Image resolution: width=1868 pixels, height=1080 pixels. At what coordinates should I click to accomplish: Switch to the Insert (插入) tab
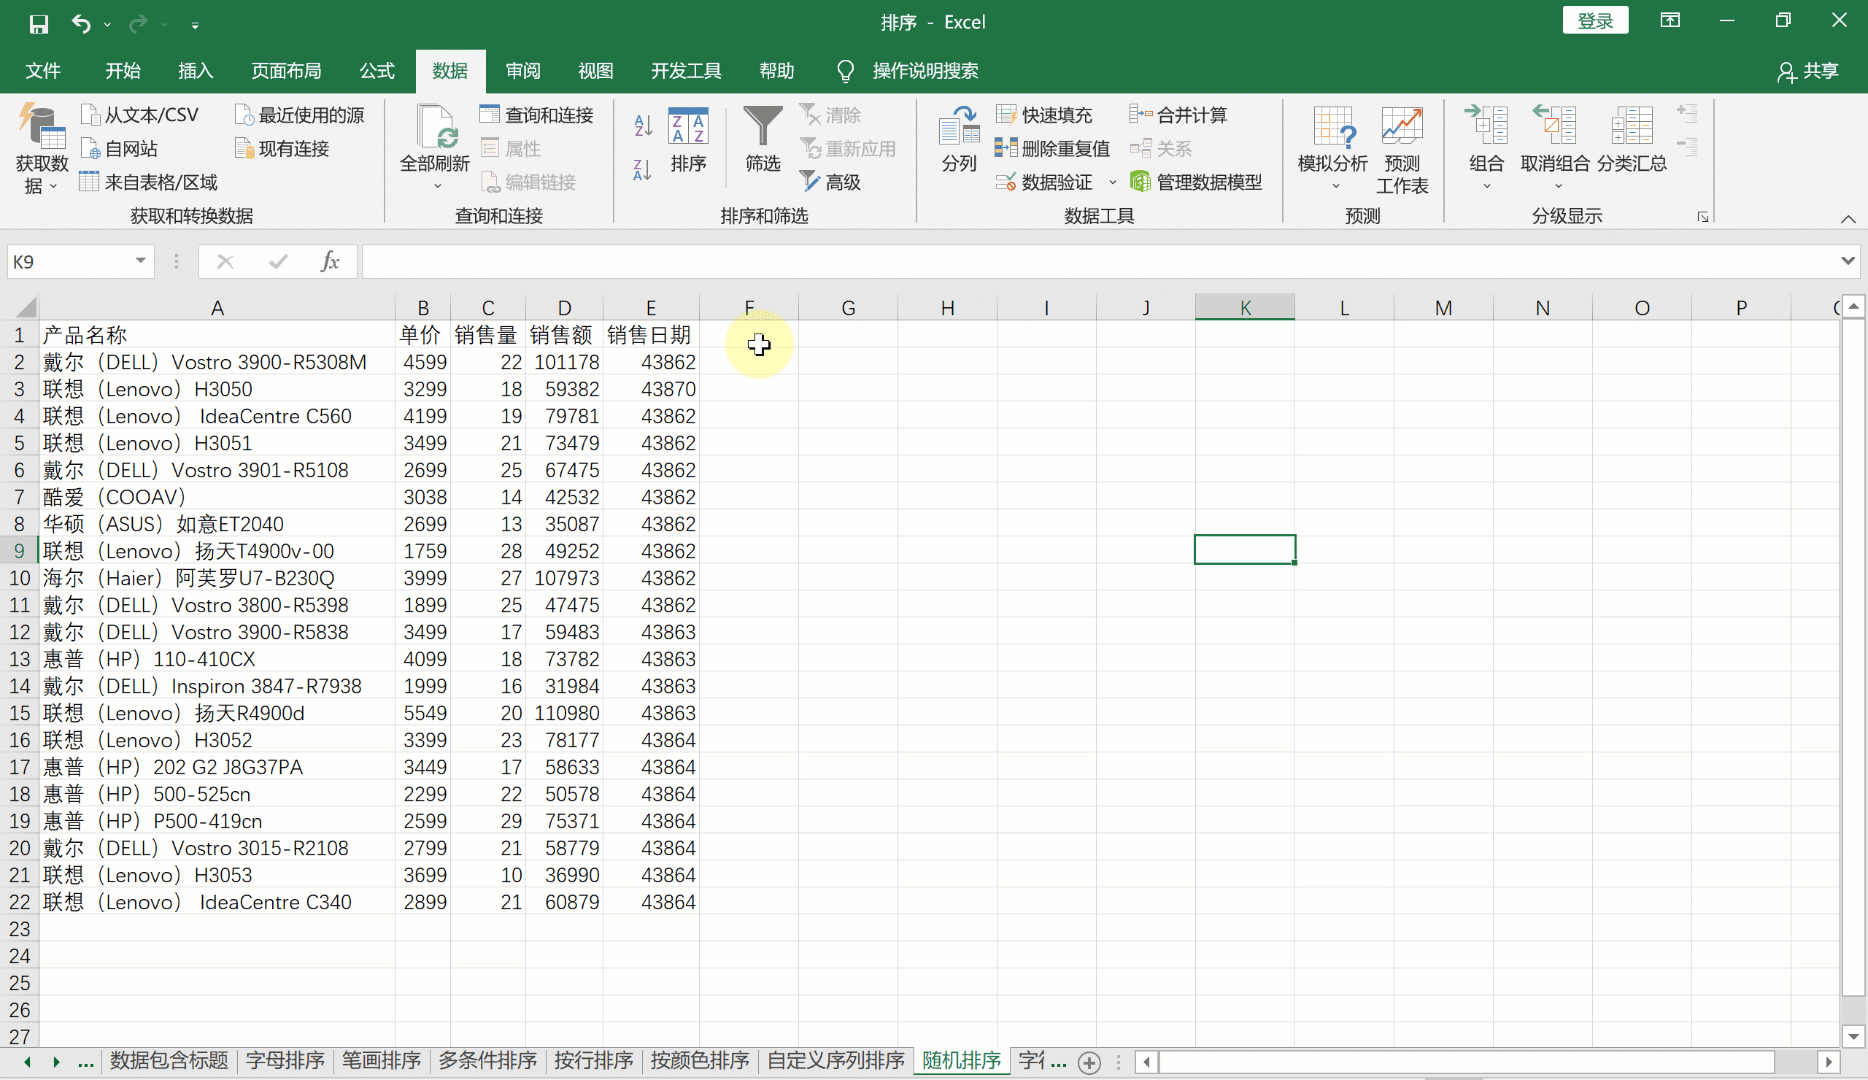coord(196,71)
